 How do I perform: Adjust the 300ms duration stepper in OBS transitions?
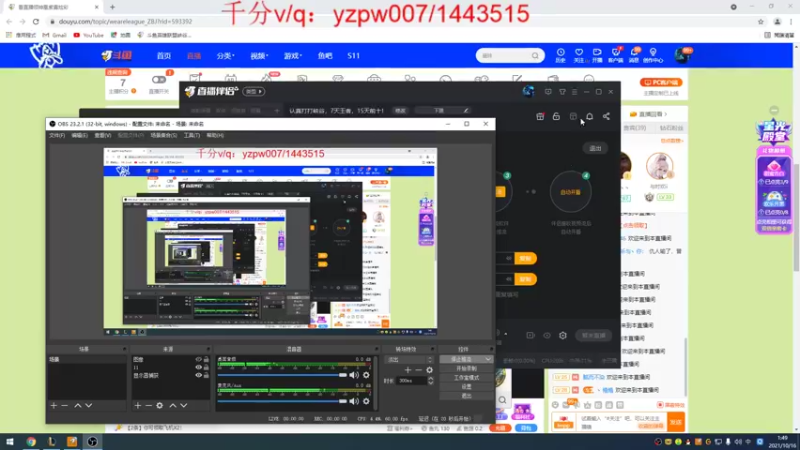tap(431, 381)
